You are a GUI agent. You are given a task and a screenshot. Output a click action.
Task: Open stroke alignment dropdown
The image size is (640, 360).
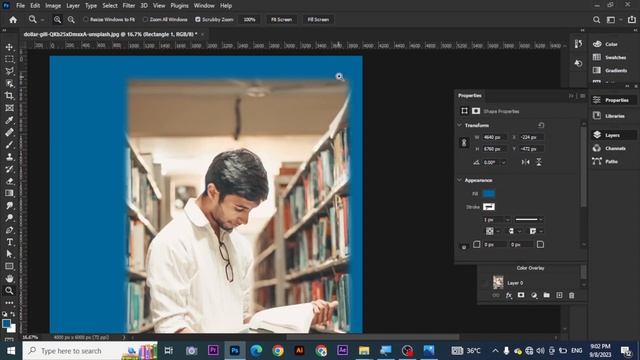click(x=493, y=231)
